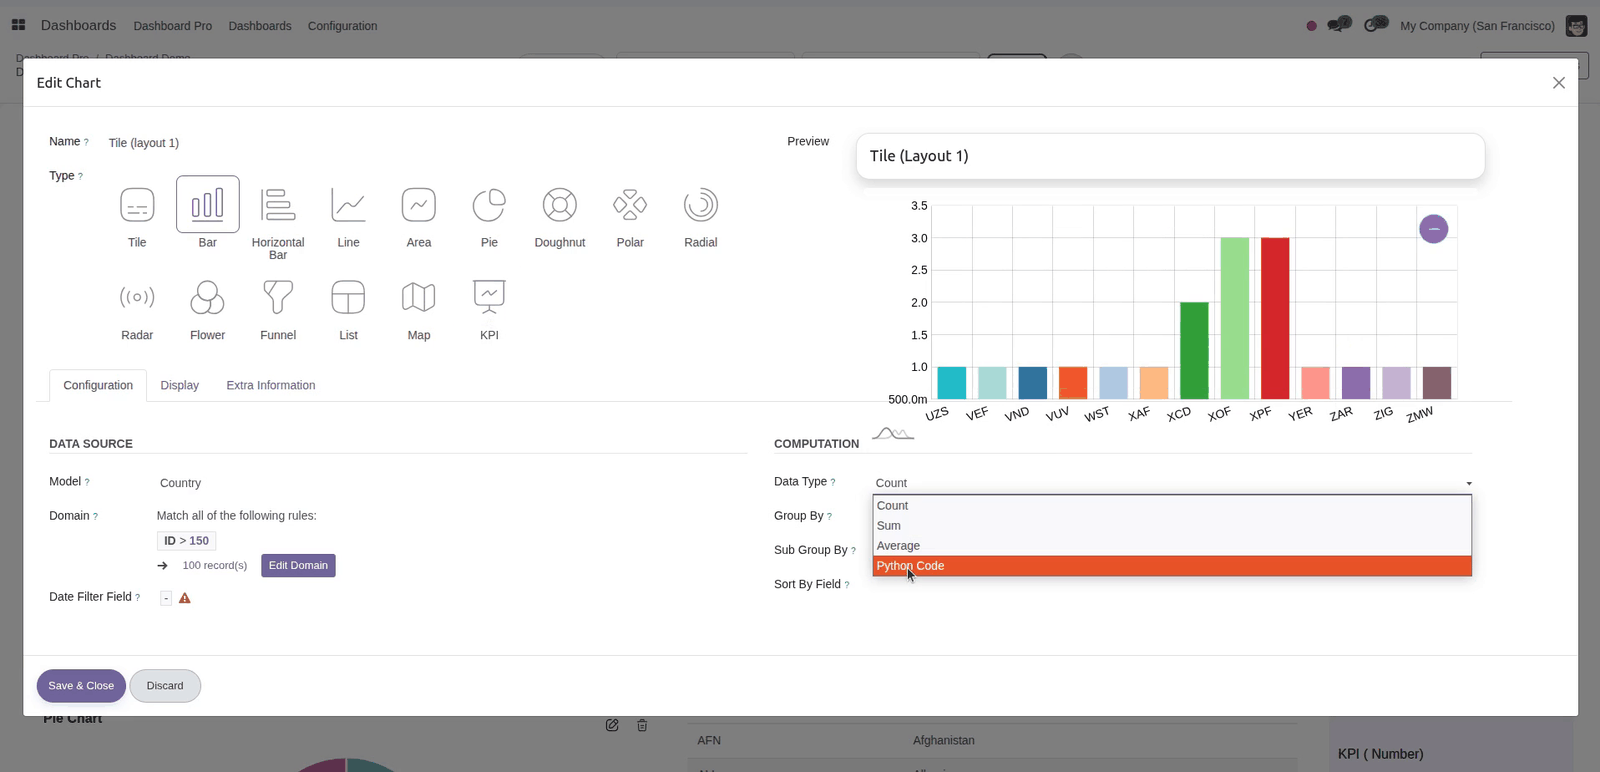Choose Sum option in Data Type list
1600x772 pixels.
click(x=1172, y=526)
